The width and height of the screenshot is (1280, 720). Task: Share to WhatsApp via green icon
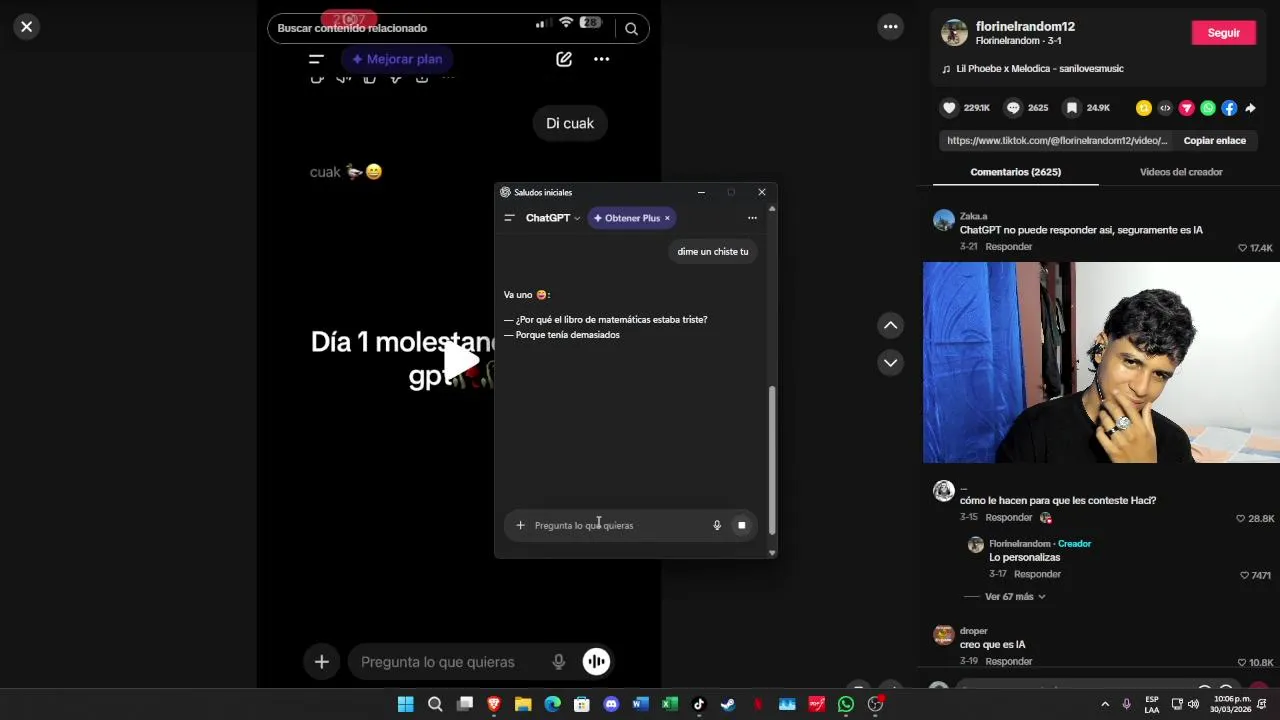1208,108
